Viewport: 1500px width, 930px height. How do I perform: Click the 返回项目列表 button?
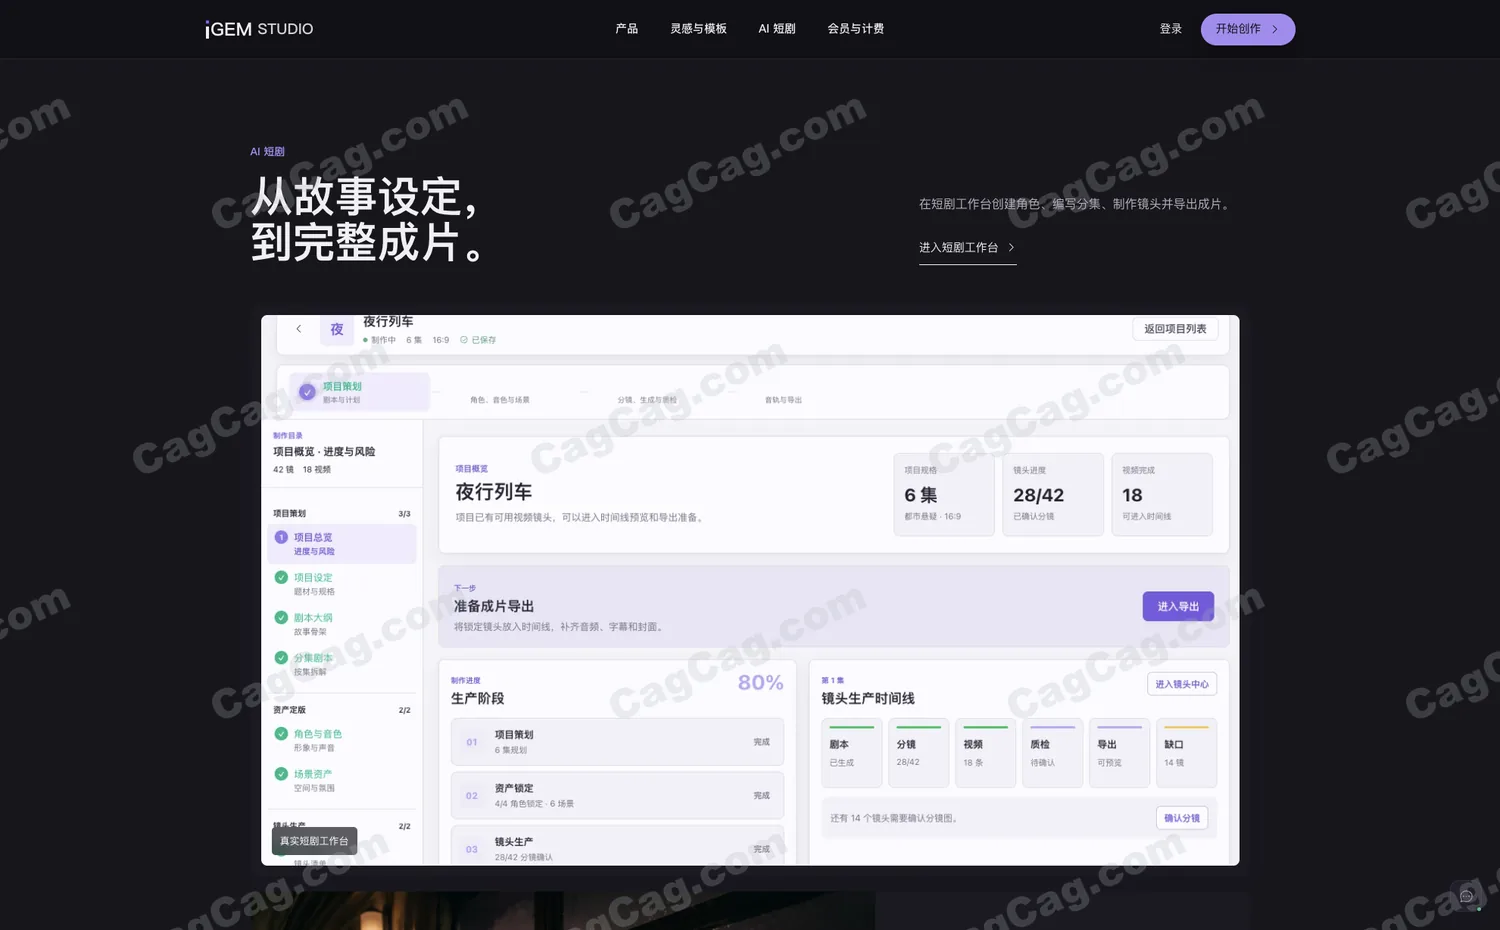click(1175, 329)
